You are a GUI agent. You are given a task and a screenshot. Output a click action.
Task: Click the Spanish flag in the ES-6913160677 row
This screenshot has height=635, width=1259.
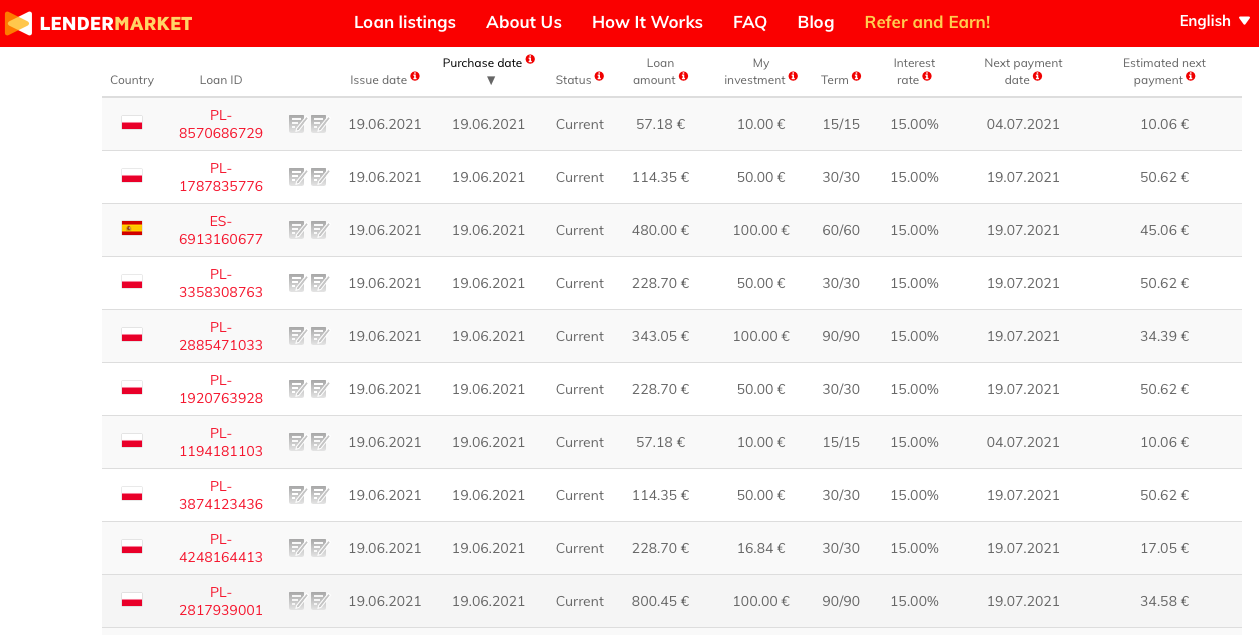click(132, 229)
